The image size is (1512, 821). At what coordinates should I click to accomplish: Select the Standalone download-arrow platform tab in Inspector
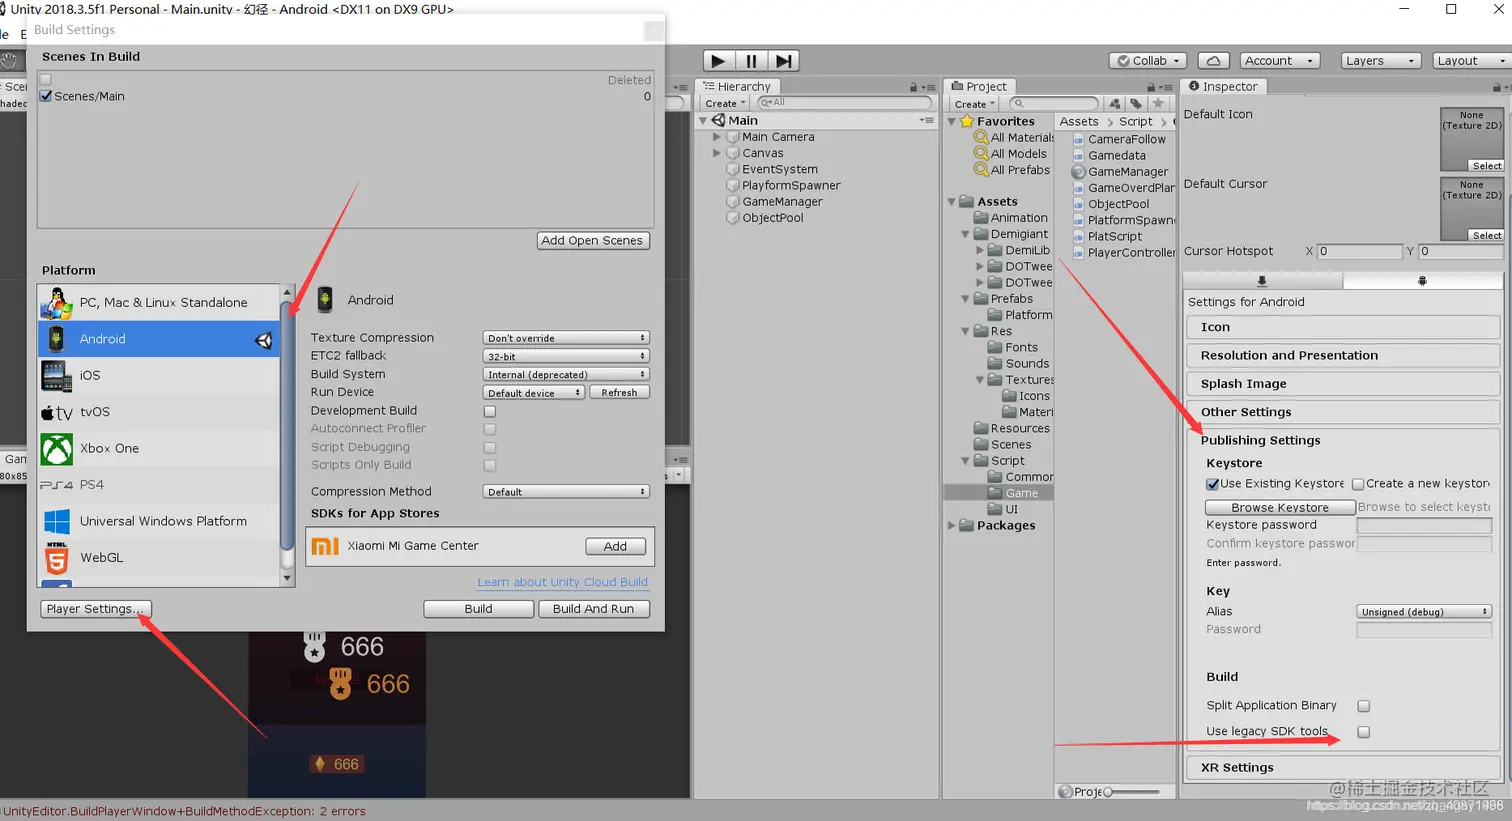point(1262,281)
